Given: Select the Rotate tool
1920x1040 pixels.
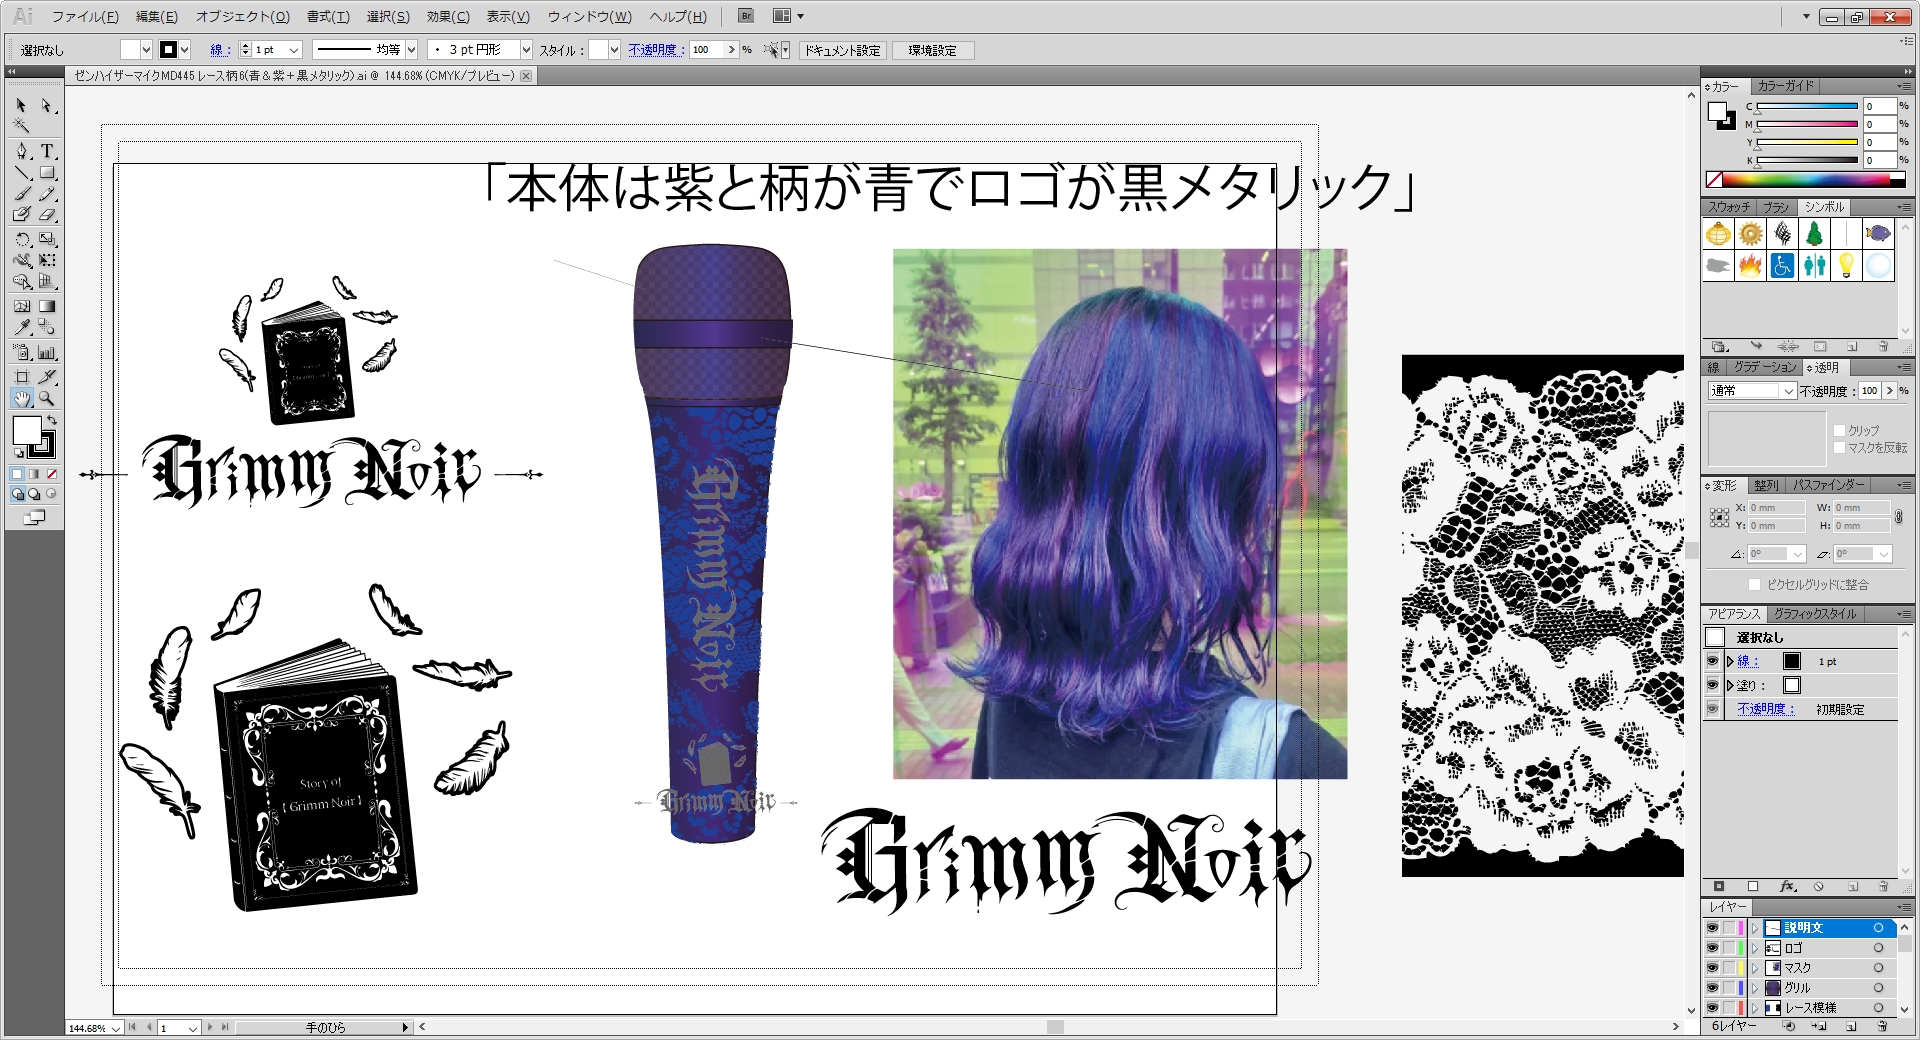Looking at the screenshot, I should coord(22,239).
